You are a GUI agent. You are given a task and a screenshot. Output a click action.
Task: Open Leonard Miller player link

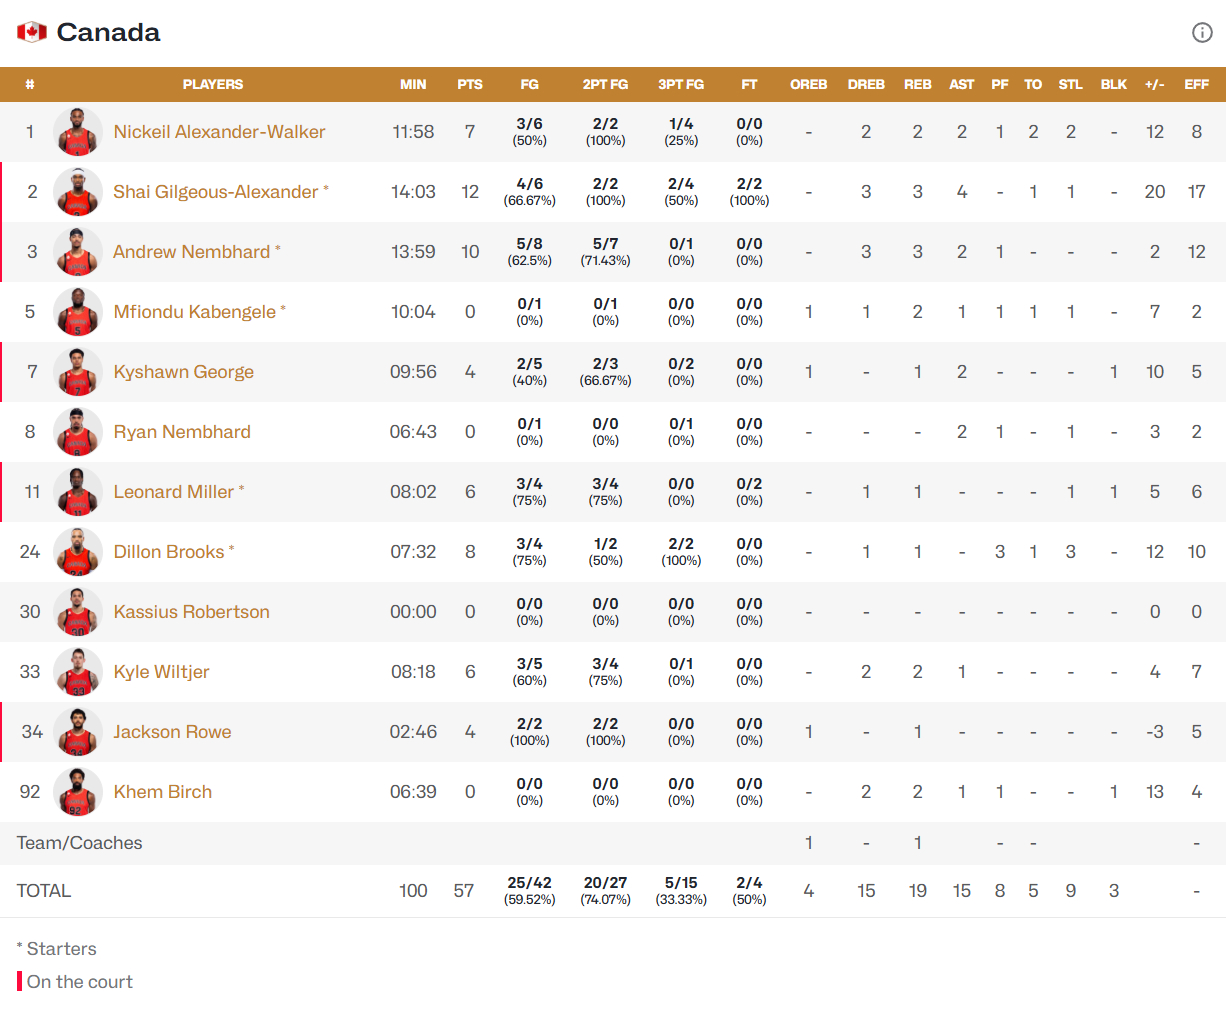pos(173,492)
